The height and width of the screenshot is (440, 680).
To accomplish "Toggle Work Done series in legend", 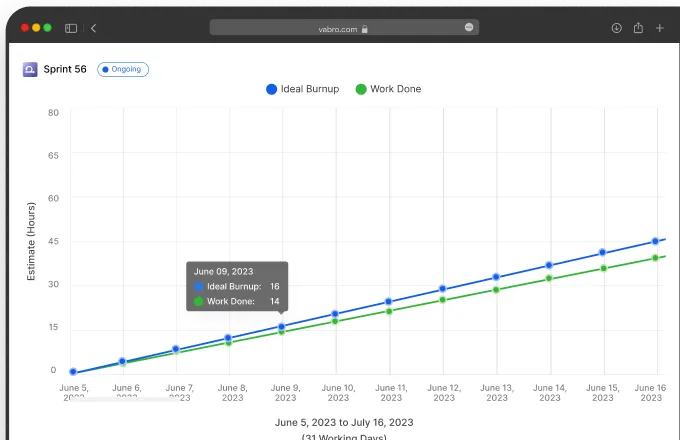I will pyautogui.click(x=387, y=89).
